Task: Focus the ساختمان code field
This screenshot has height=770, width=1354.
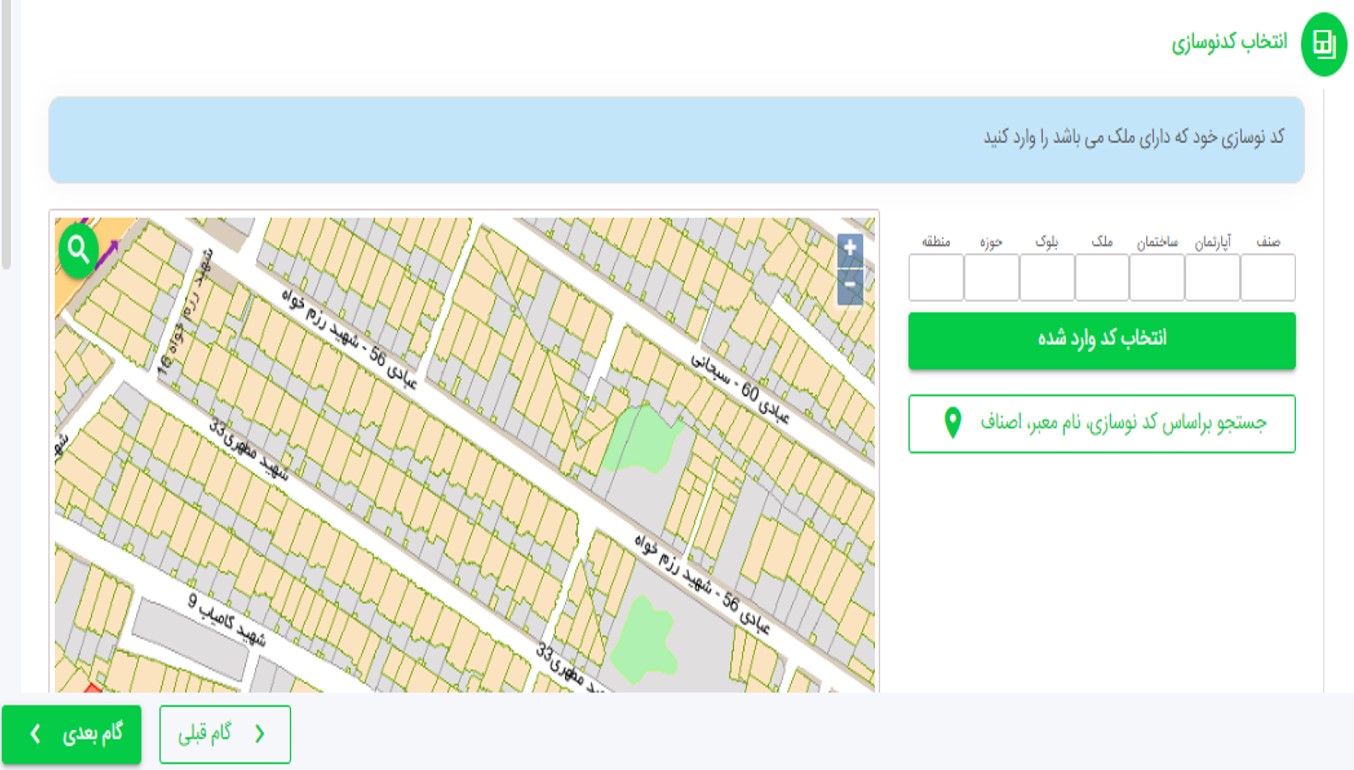Action: [x=1157, y=277]
